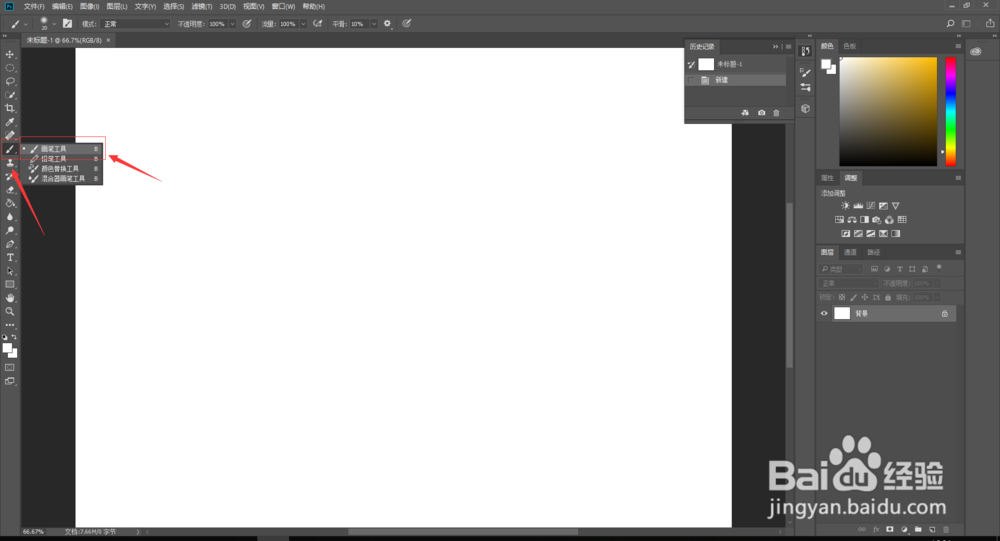Change the screen mode icon

click(x=10, y=382)
